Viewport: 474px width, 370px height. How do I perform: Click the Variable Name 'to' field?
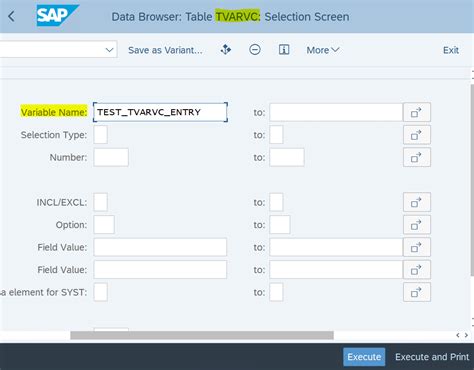click(x=336, y=112)
